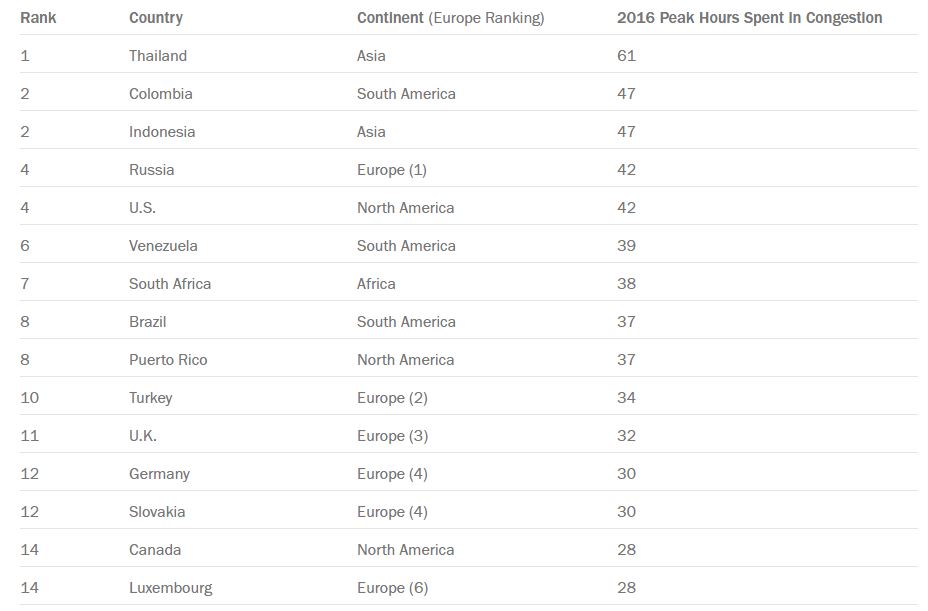Click the 2016 Peak Hours header

pos(749,18)
